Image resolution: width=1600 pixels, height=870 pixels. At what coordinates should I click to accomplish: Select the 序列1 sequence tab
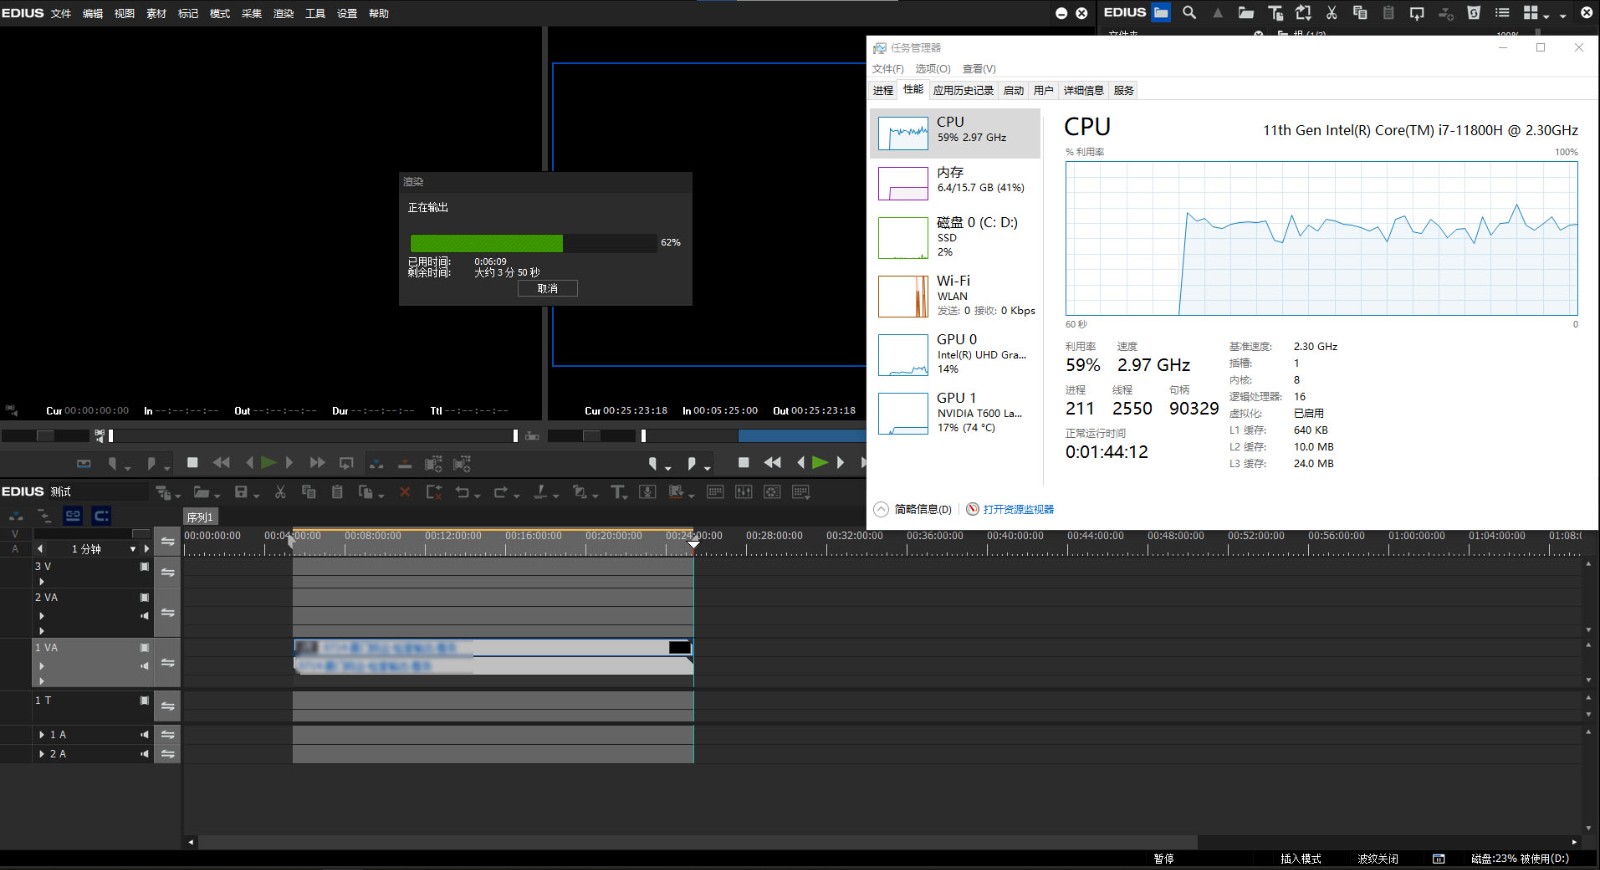200,517
